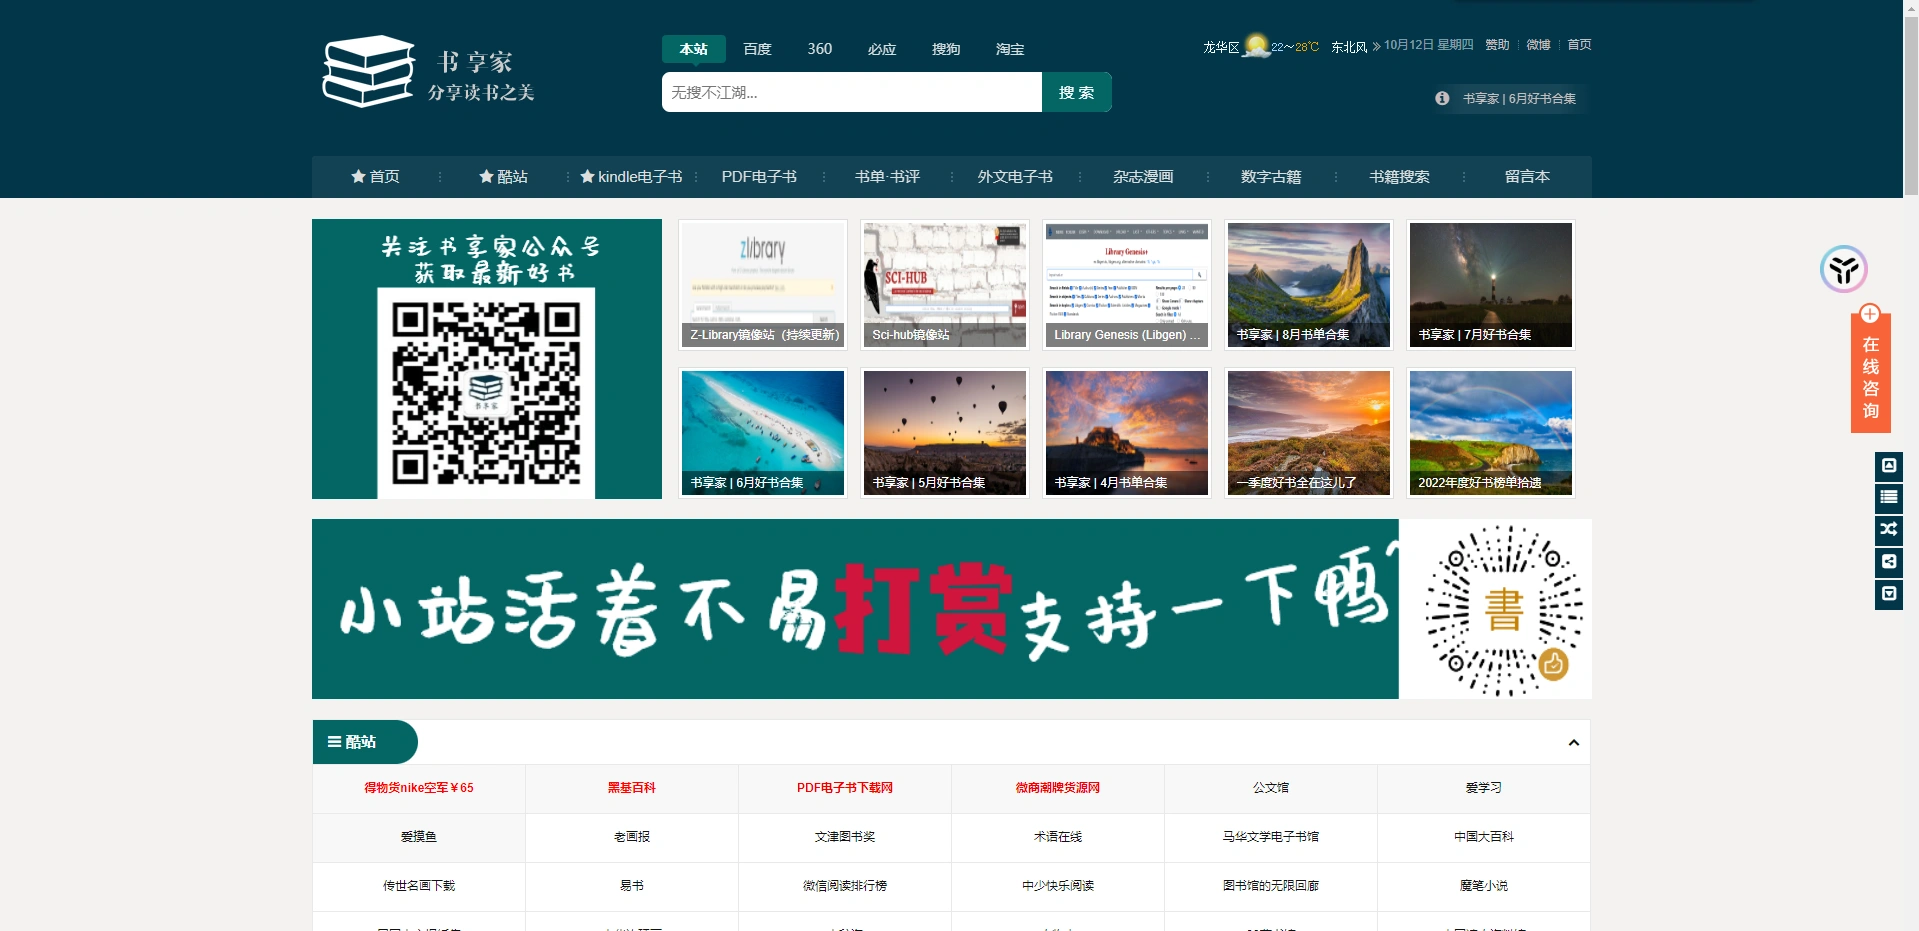Click the 微博 link in header
Screen dimensions: 1919x931
coord(1538,45)
